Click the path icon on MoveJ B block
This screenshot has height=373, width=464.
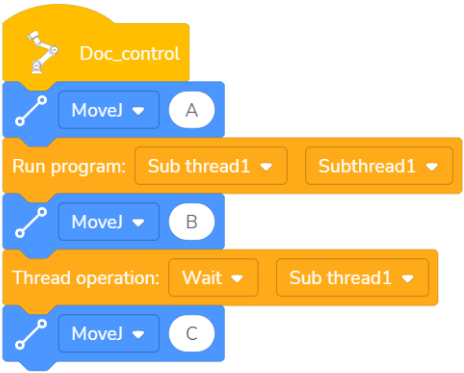point(31,222)
